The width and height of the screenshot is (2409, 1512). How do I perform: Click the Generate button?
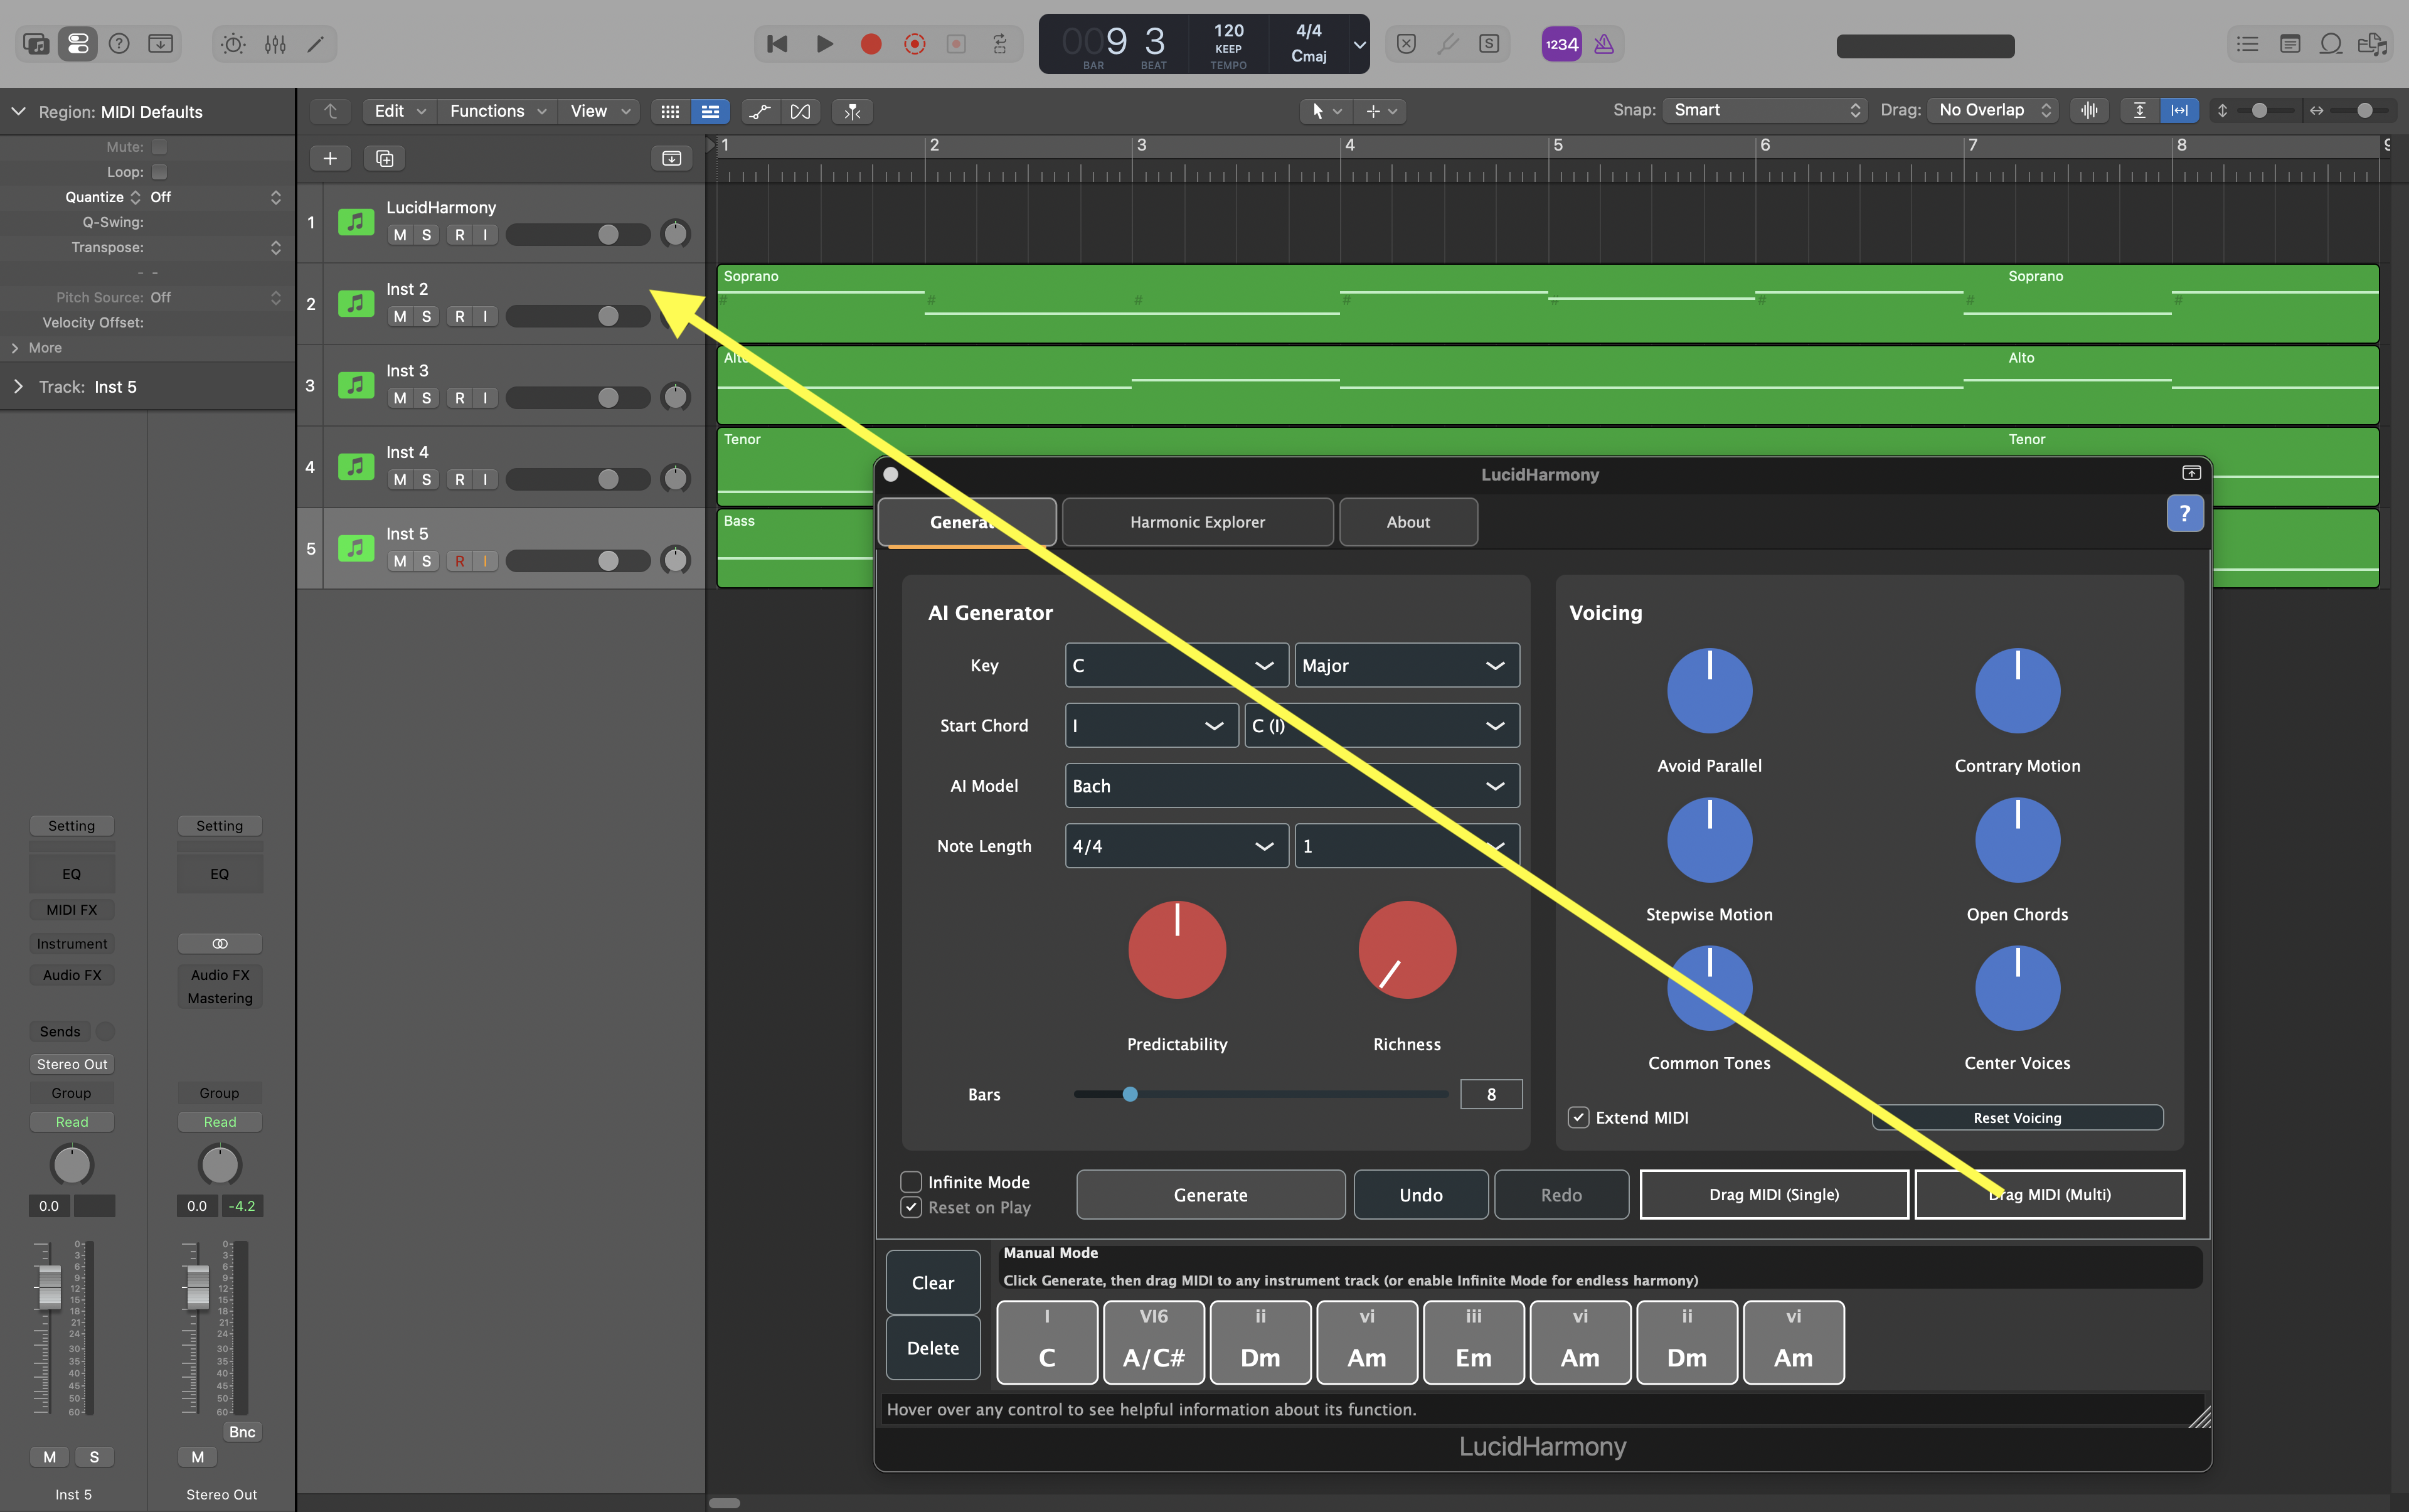[x=1210, y=1194]
